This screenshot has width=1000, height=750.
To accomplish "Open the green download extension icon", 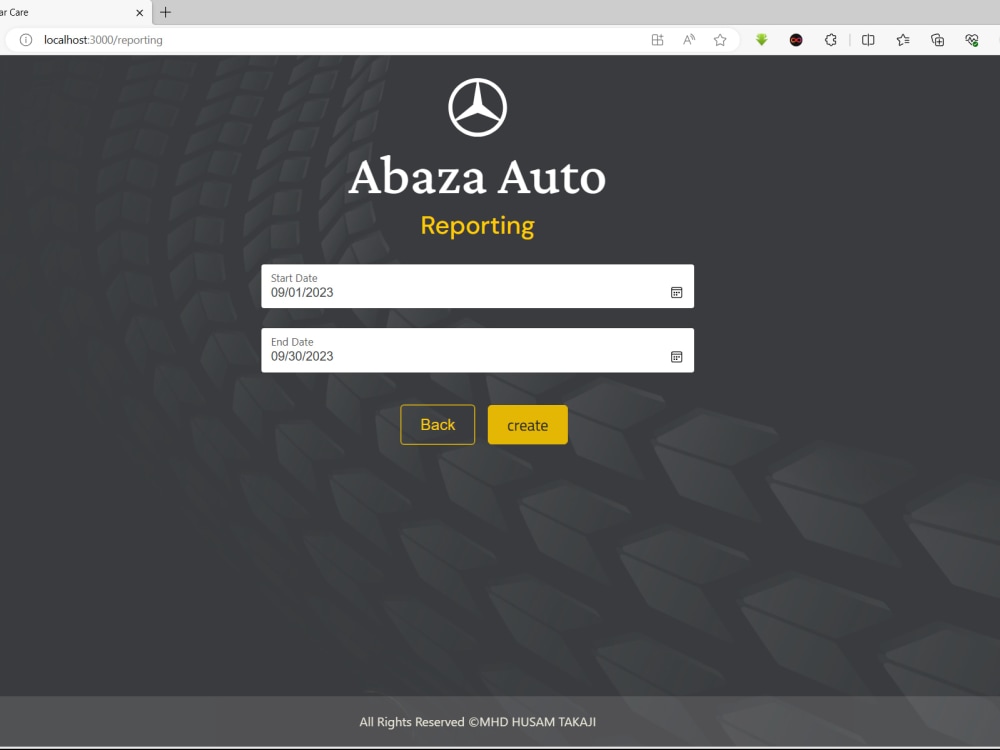I will 761,40.
